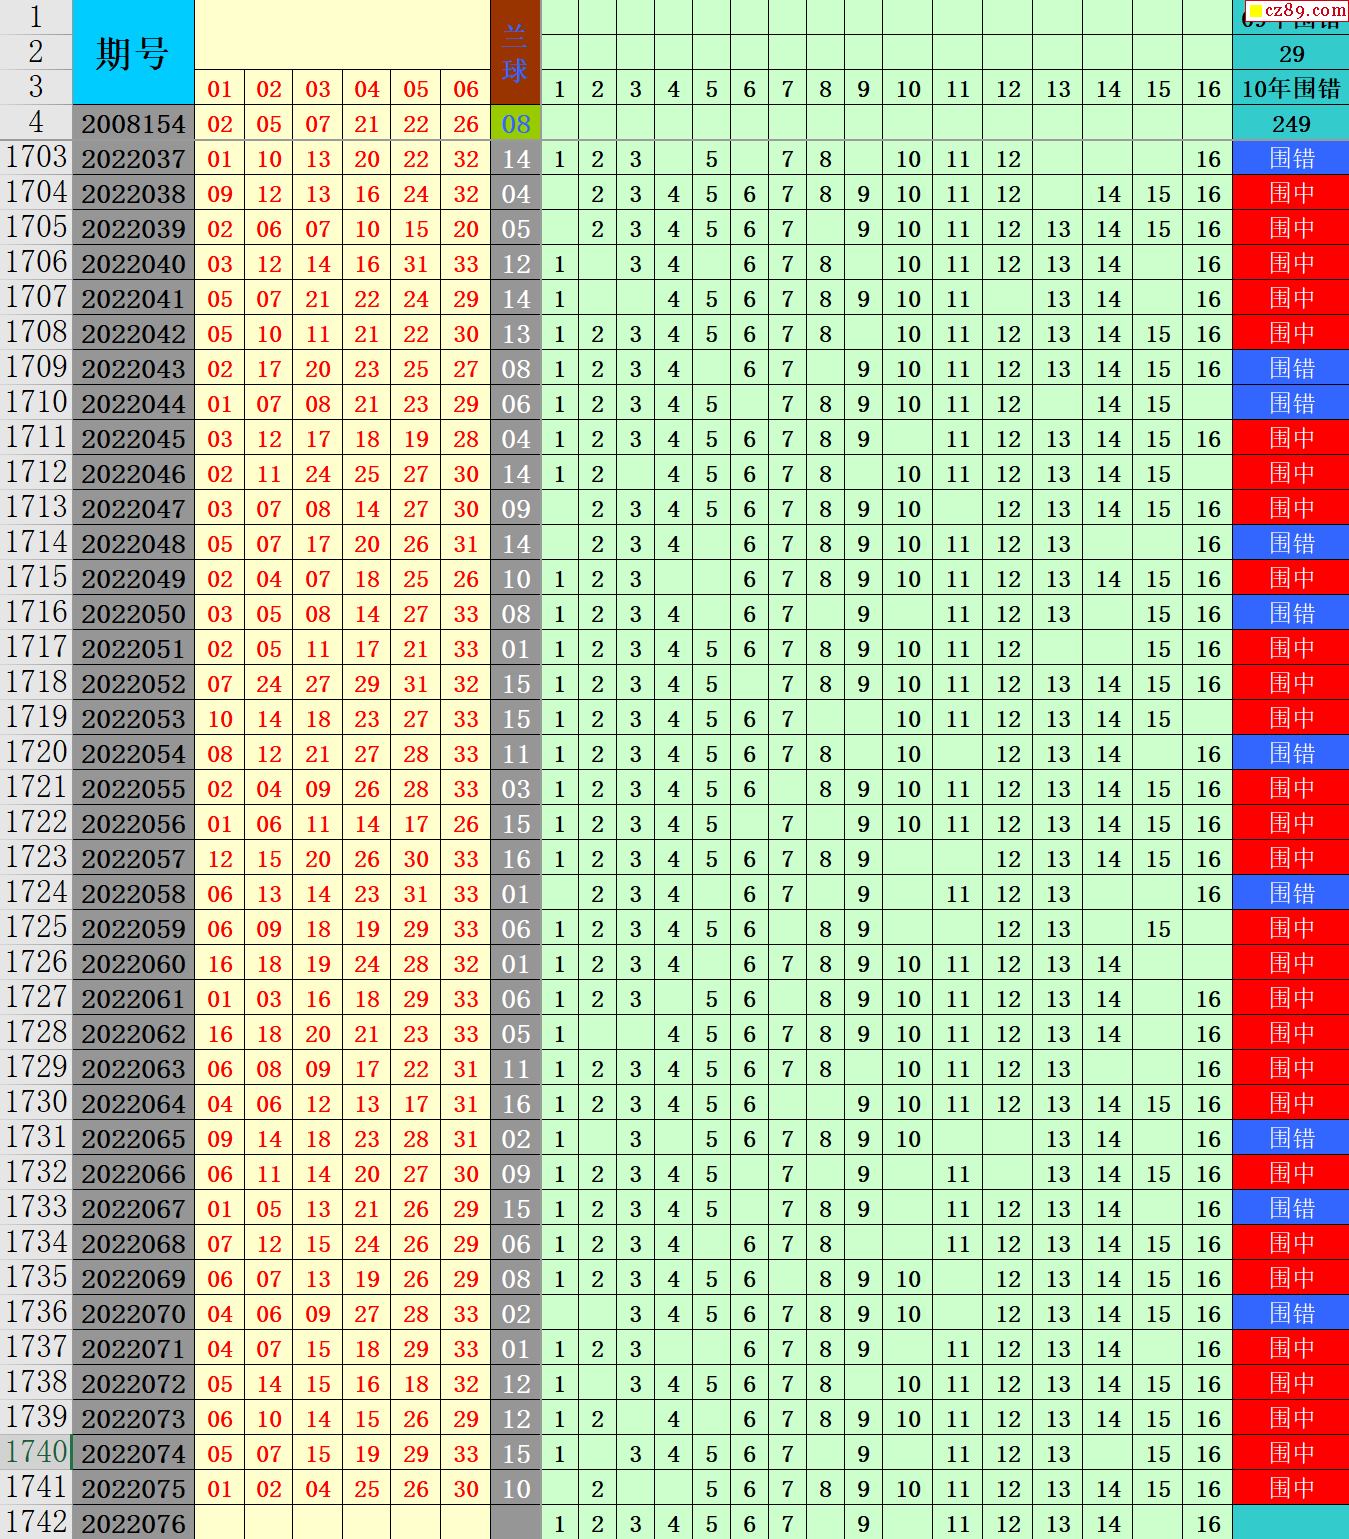Select the gray blue-ball cell 11 for 2022063

pos(515,1068)
